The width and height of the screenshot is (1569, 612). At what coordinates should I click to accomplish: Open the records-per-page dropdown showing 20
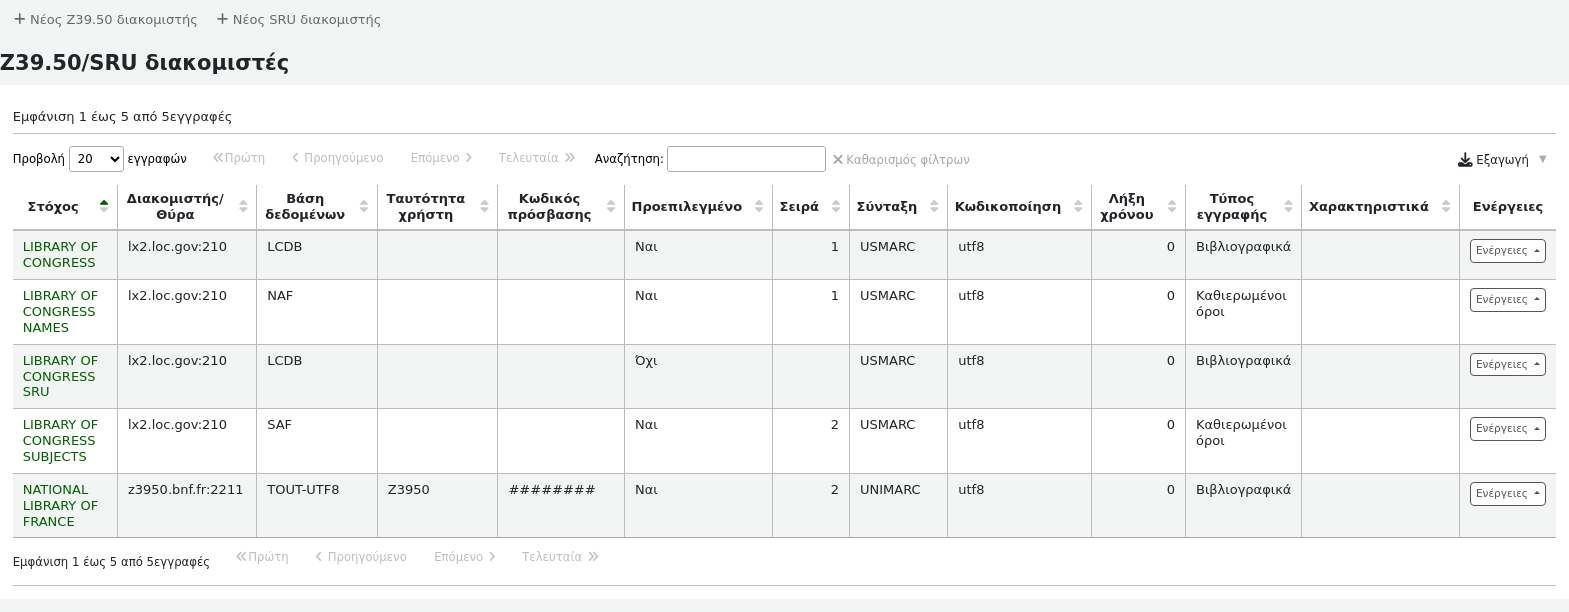[x=96, y=159]
